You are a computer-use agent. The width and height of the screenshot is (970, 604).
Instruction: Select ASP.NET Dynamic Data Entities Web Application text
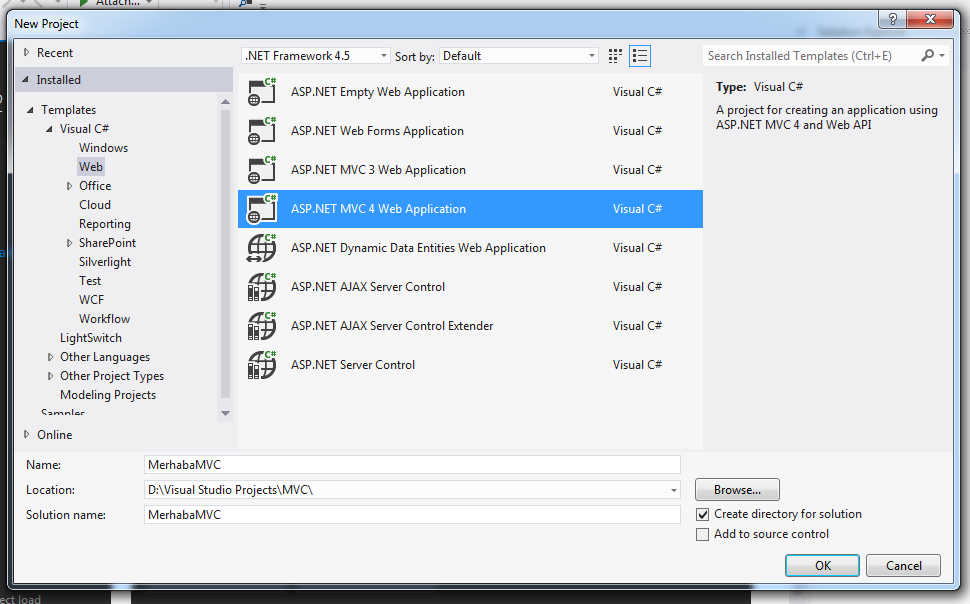point(418,248)
